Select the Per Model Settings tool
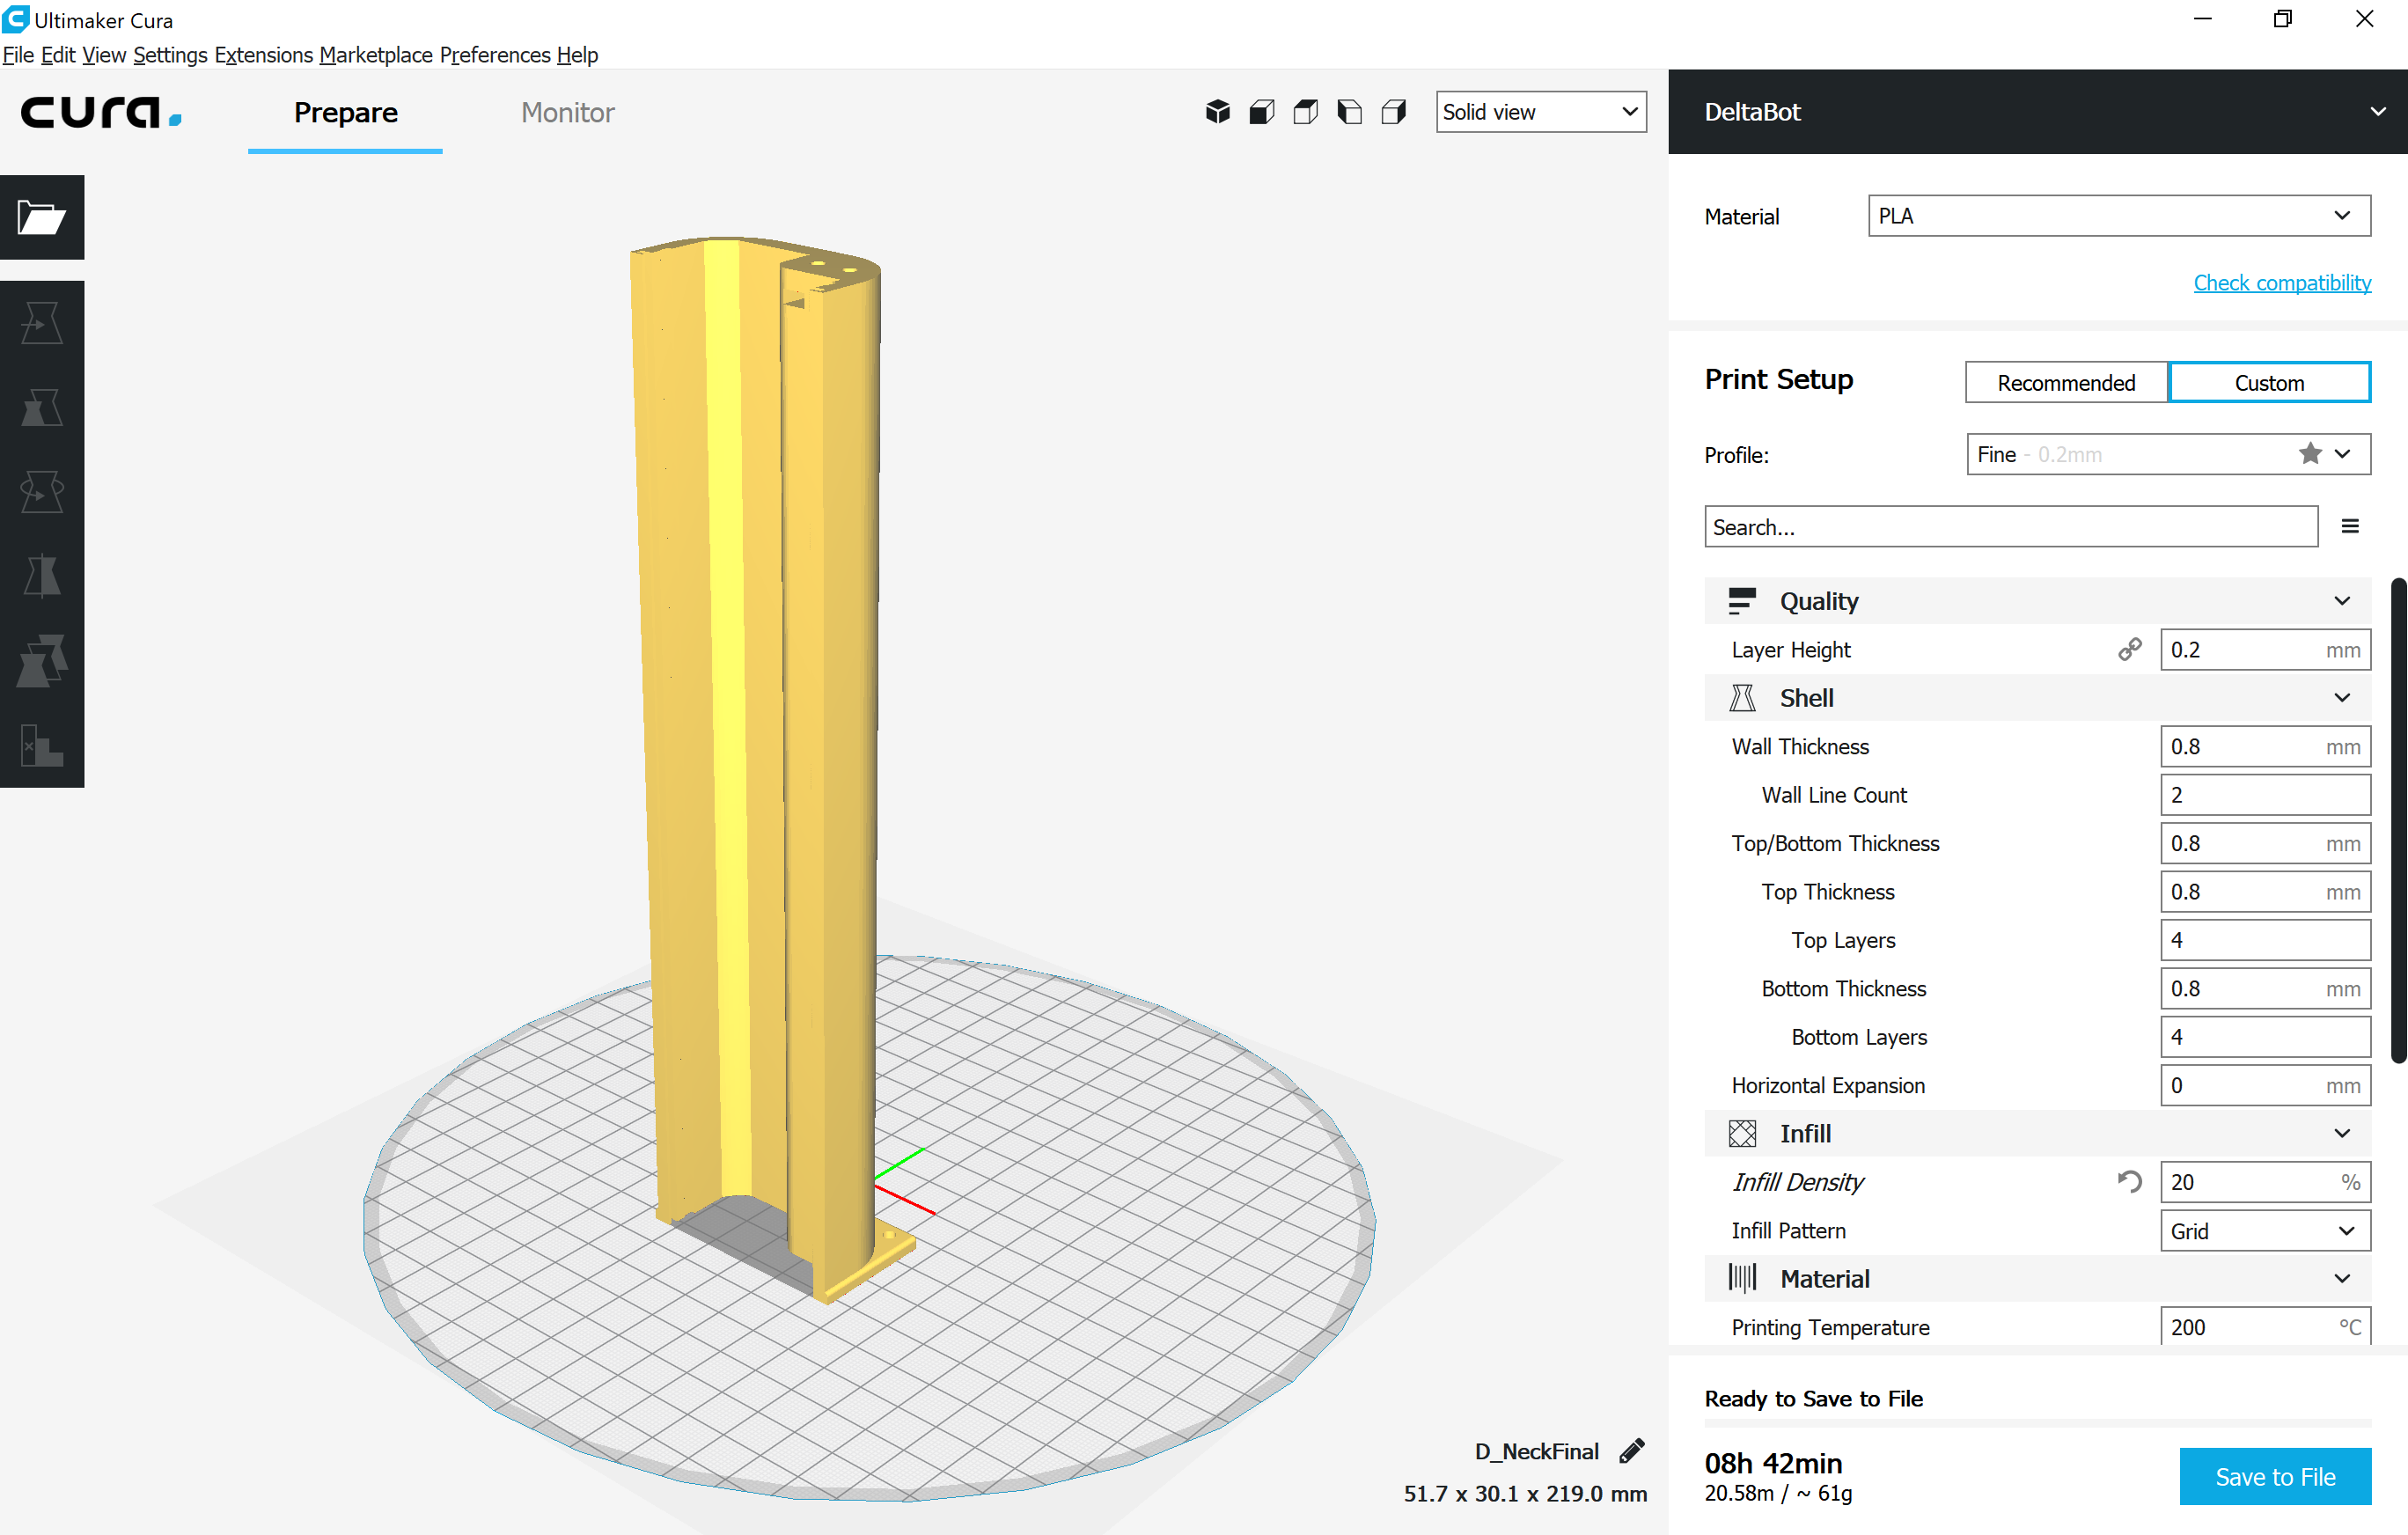Screen dimensions: 2408x1535 pos(42,660)
